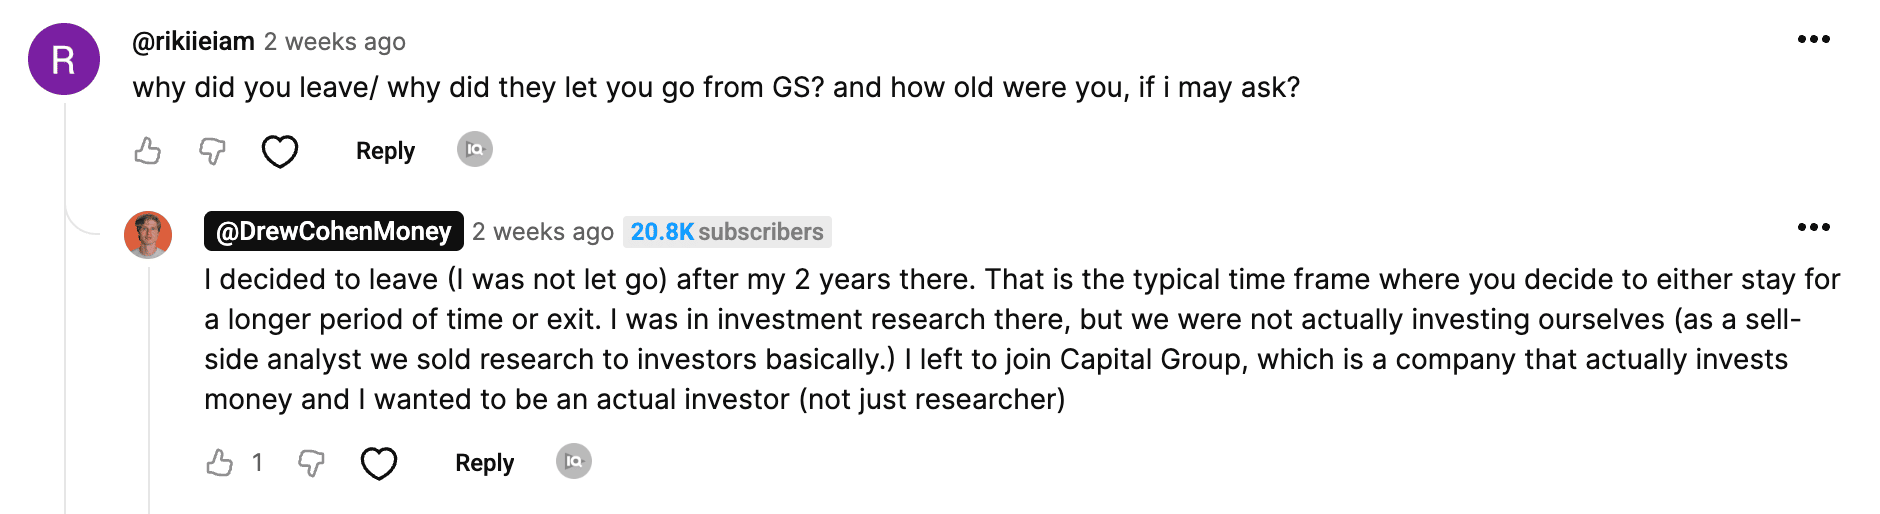The image size is (1880, 514).
Task: Open the first comment's 2 weeks ago timestamp
Action: coord(335,41)
